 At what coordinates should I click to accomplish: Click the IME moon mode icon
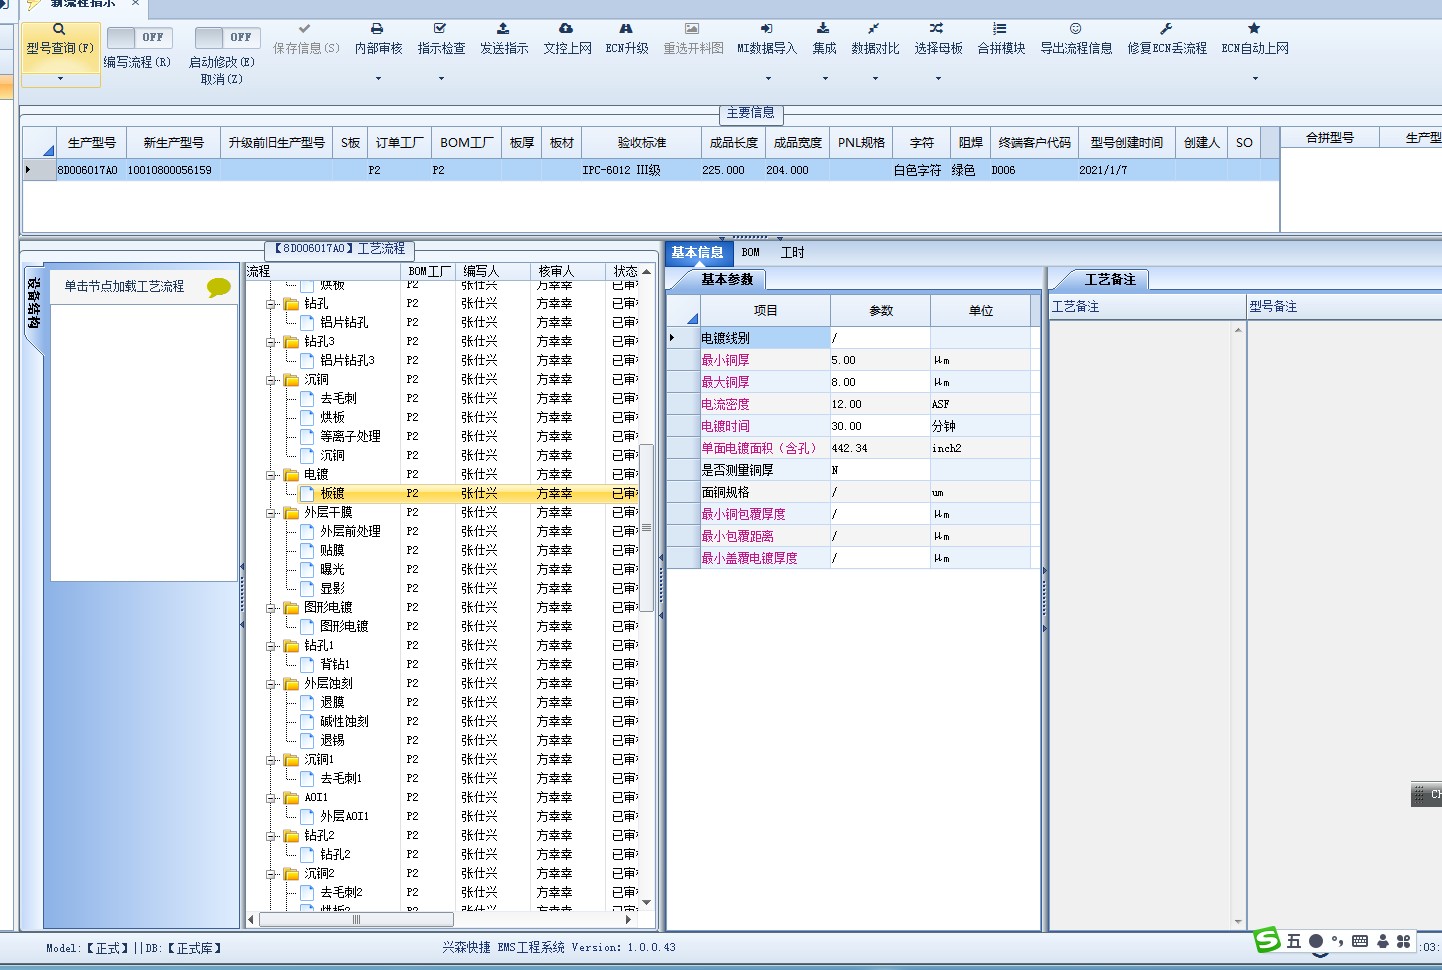[x=1316, y=941]
